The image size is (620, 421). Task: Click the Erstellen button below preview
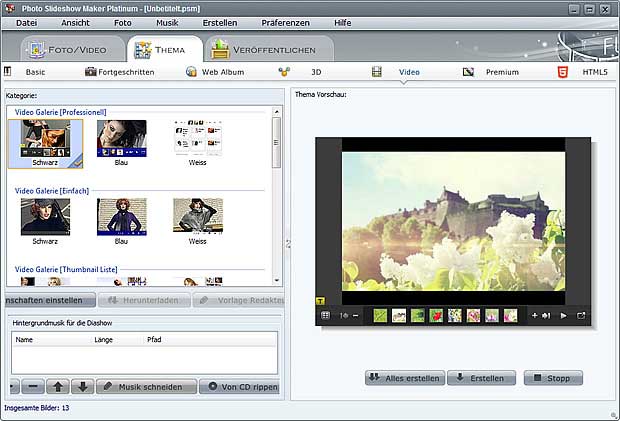click(482, 378)
